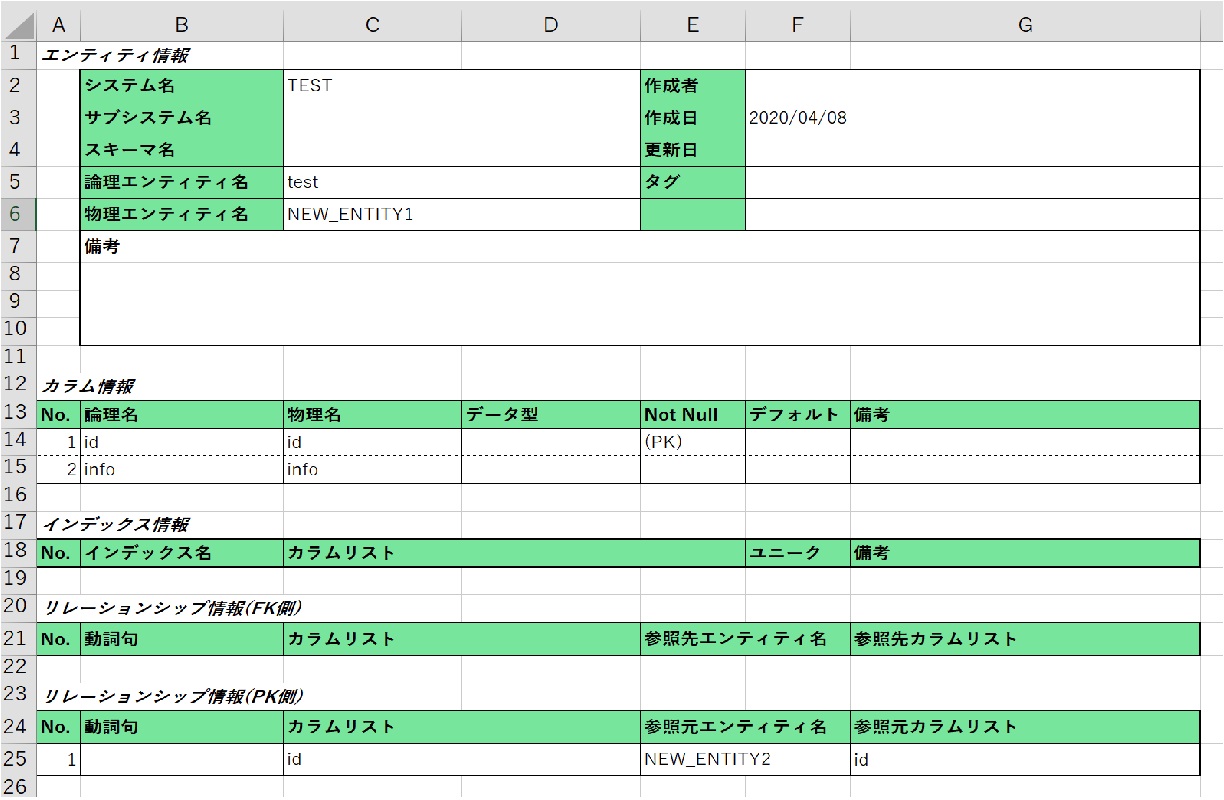The width and height of the screenshot is (1224, 800).
Task: Select the 参照先エンティティ名 header cell
Action: coord(744,640)
